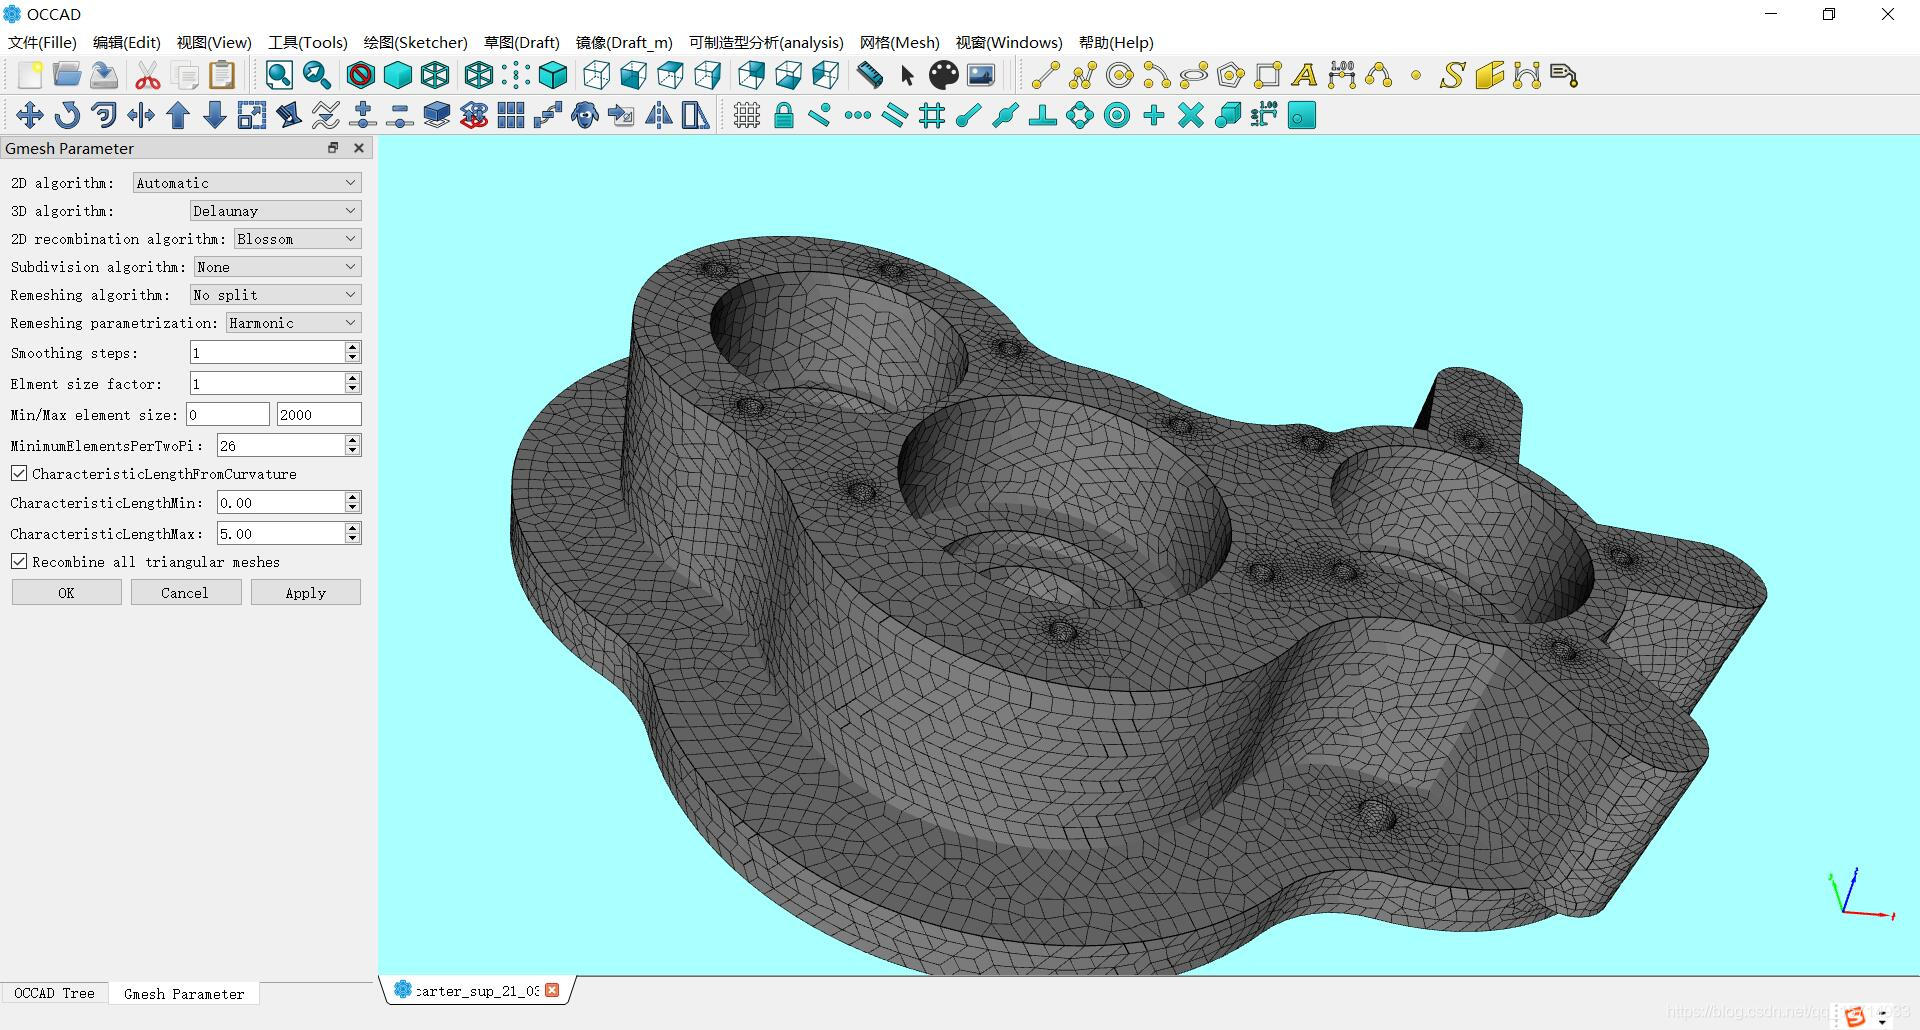Screen dimensions: 1920x1030
Task: Open the 2D algorithm dropdown
Action: click(246, 183)
